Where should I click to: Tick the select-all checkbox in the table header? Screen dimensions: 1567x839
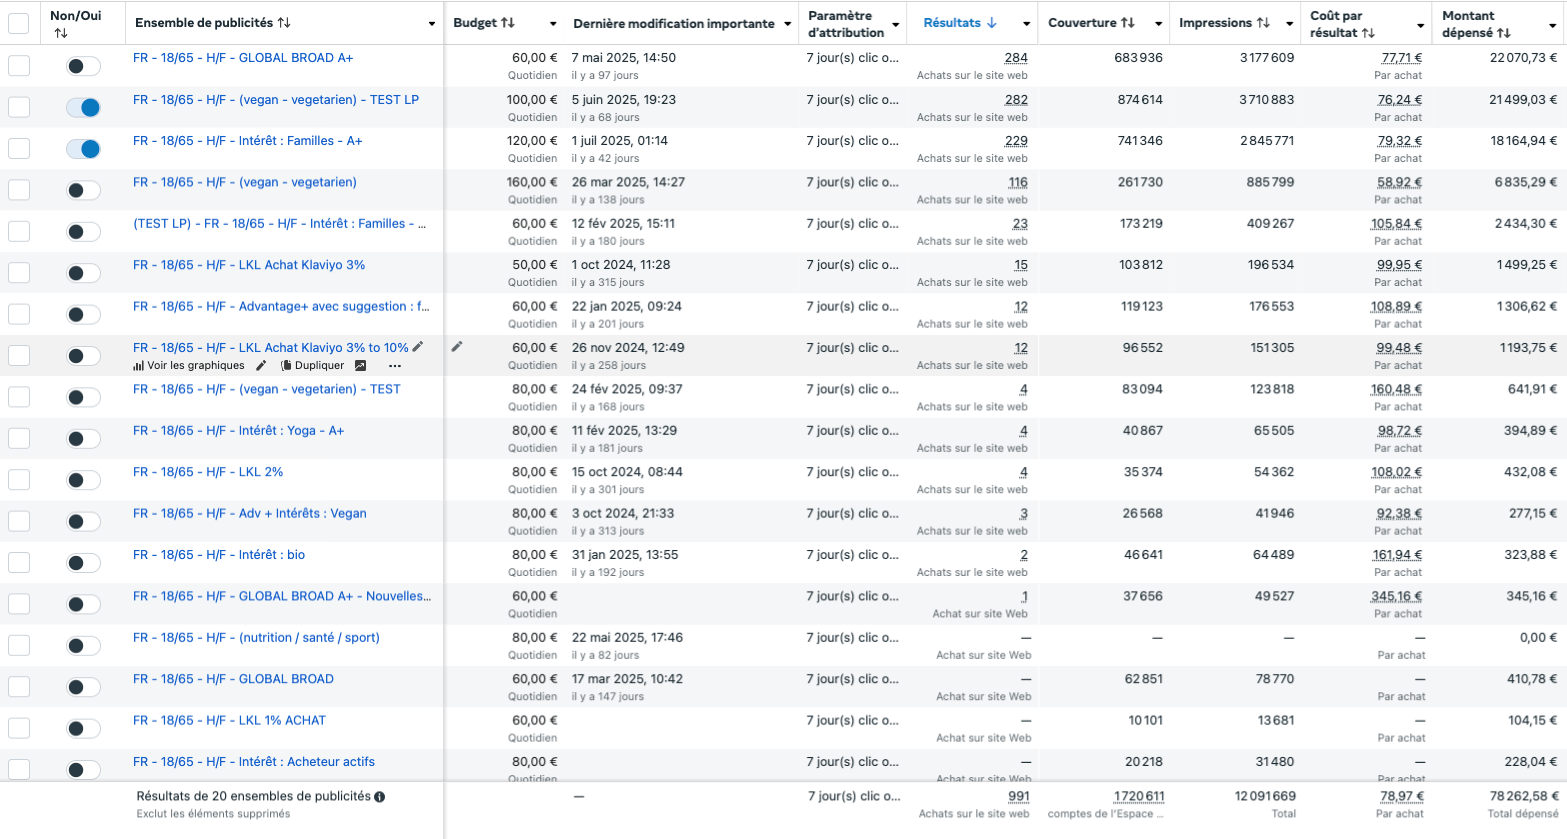[x=19, y=23]
